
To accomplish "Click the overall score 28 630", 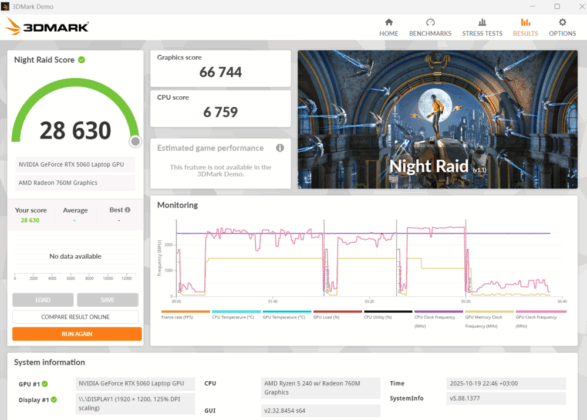I will (x=75, y=131).
